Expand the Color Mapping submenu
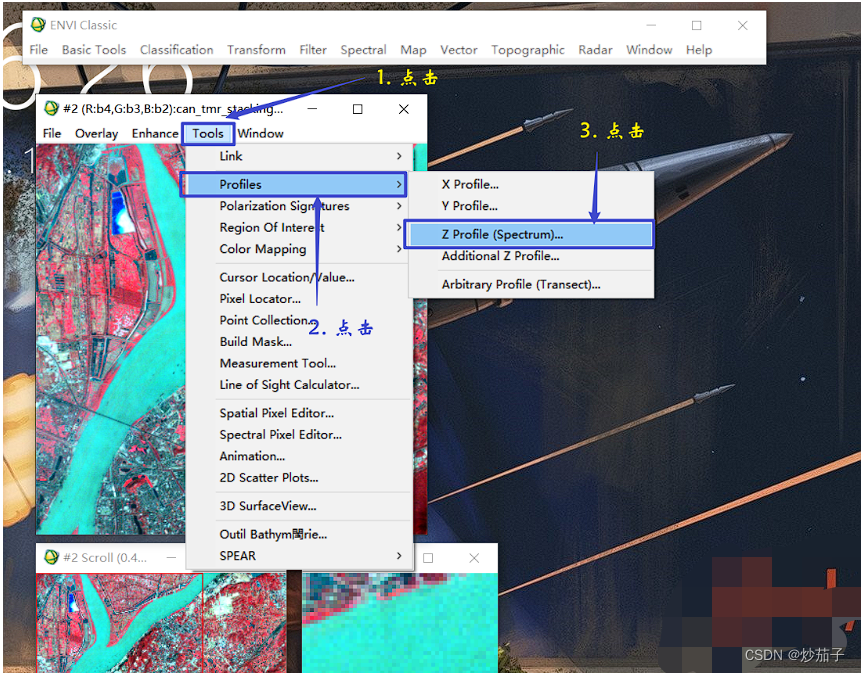The image size is (861, 673). point(299,249)
